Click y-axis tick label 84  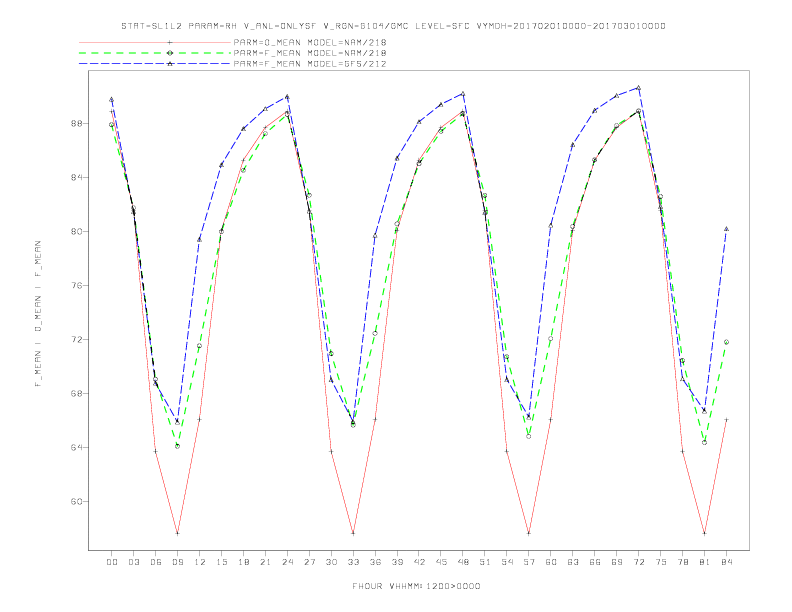click(x=75, y=177)
